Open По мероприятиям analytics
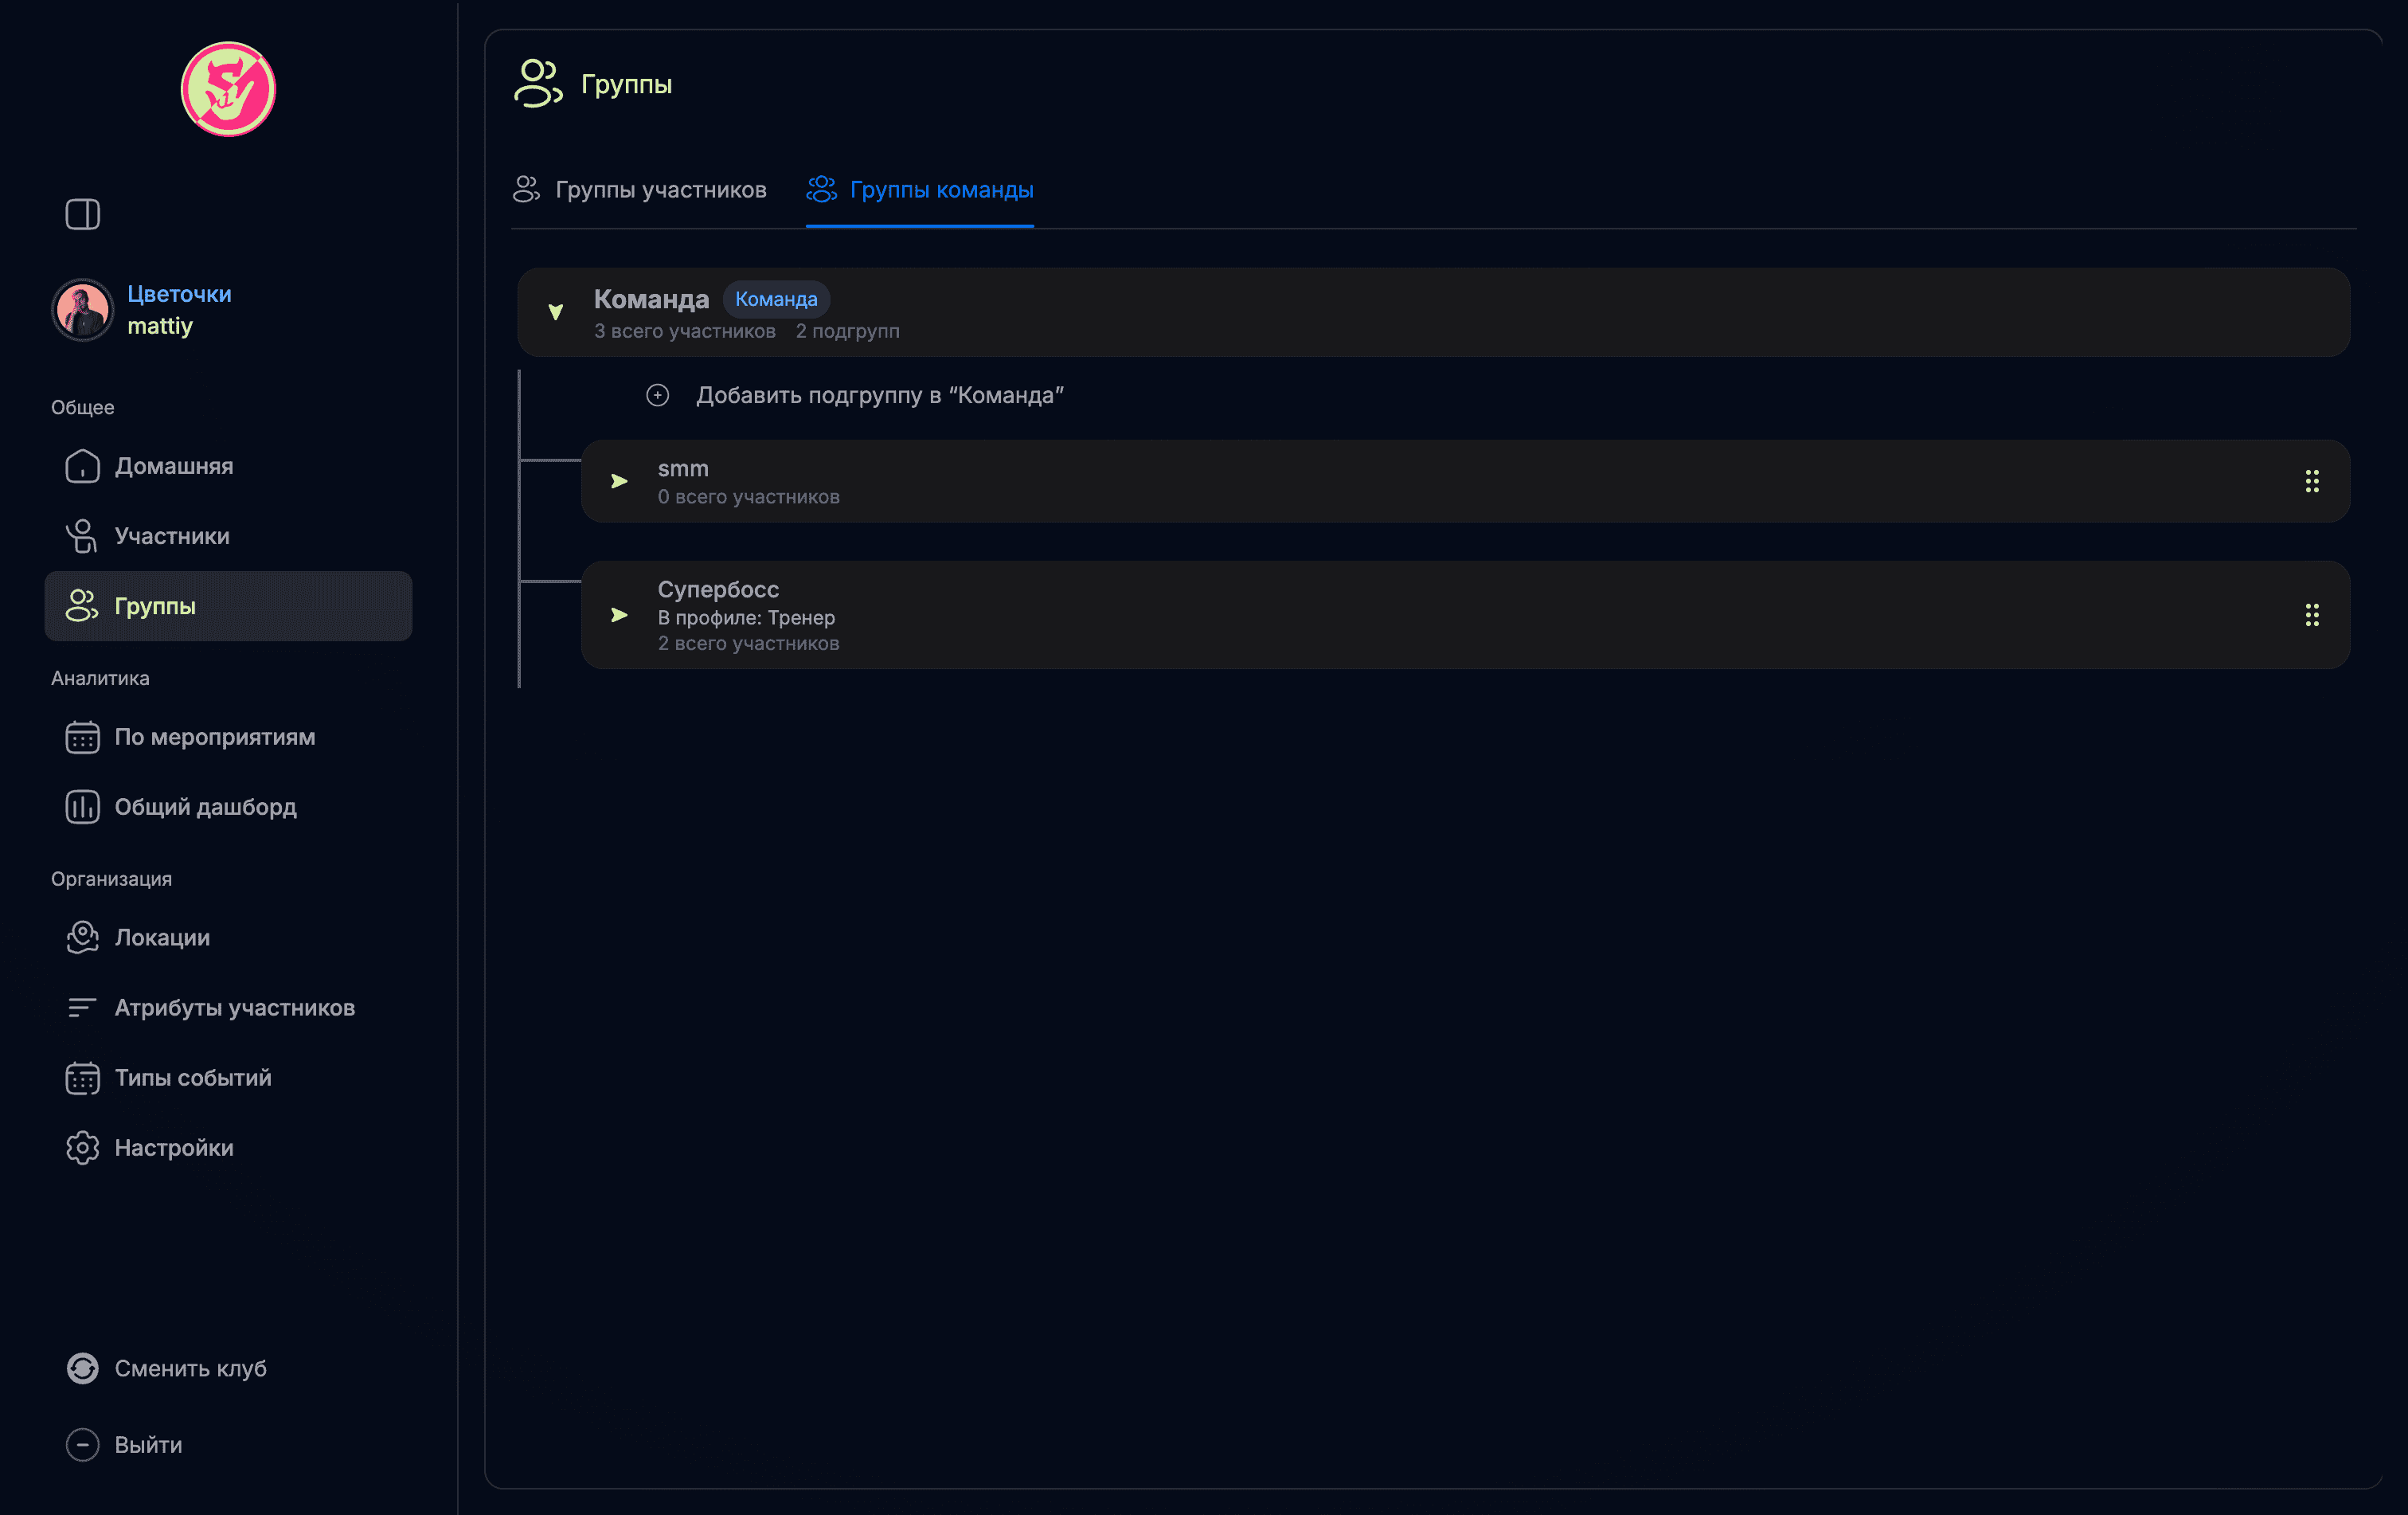 click(214, 737)
